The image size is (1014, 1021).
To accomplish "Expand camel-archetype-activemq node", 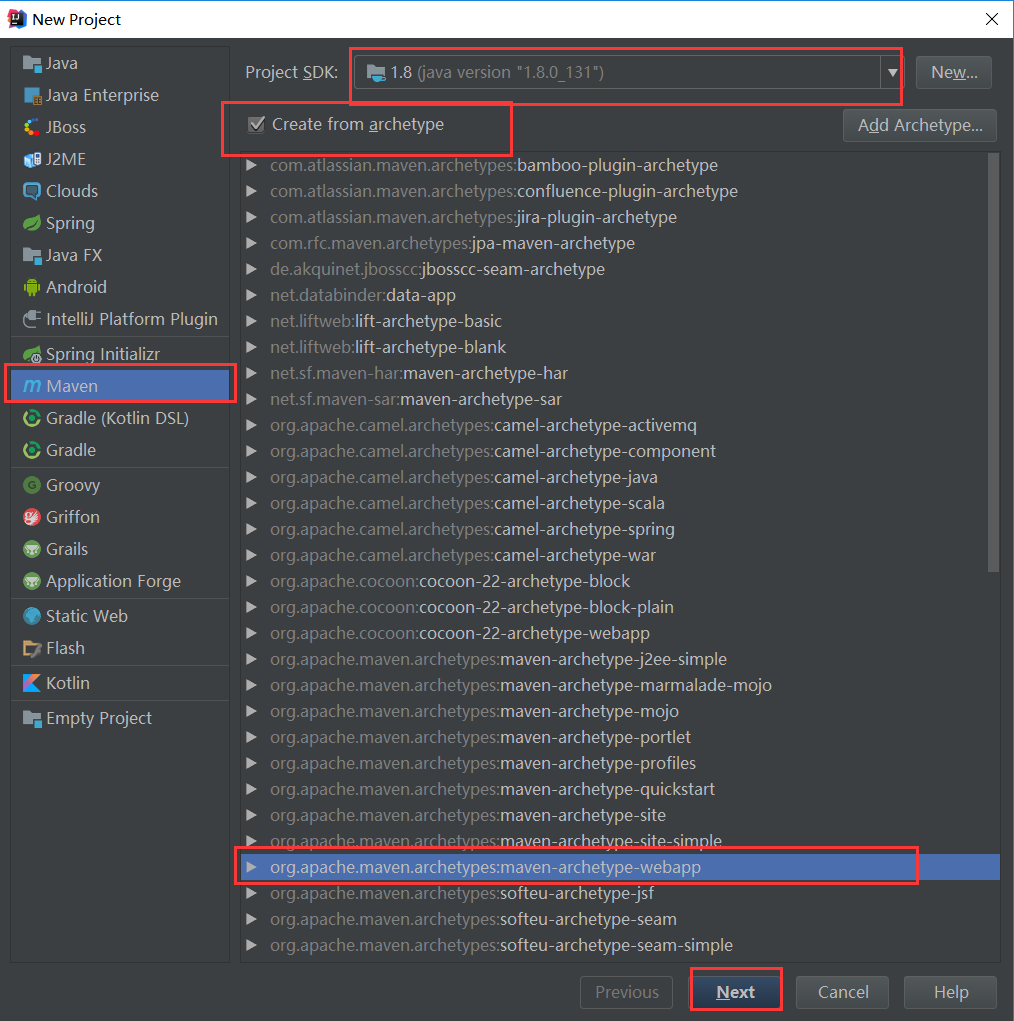I will pyautogui.click(x=251, y=425).
